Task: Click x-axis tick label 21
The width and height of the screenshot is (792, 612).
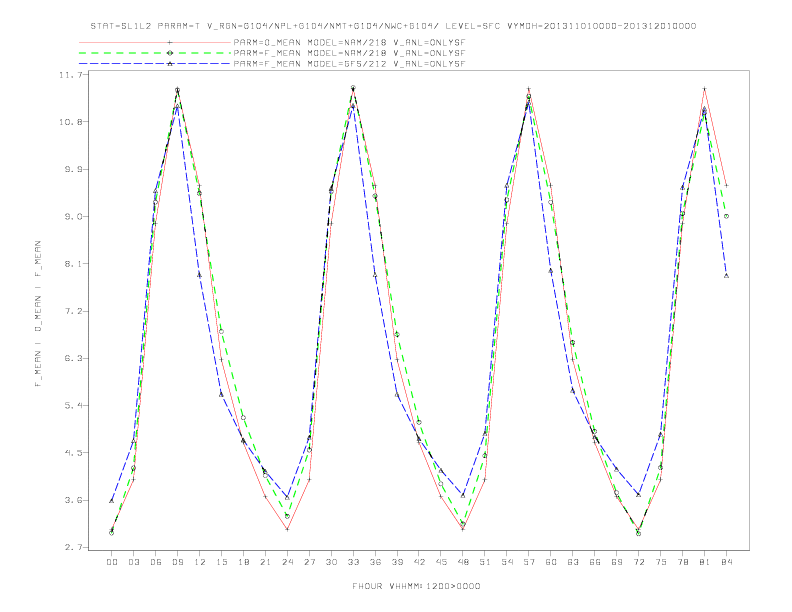Action: pos(265,562)
